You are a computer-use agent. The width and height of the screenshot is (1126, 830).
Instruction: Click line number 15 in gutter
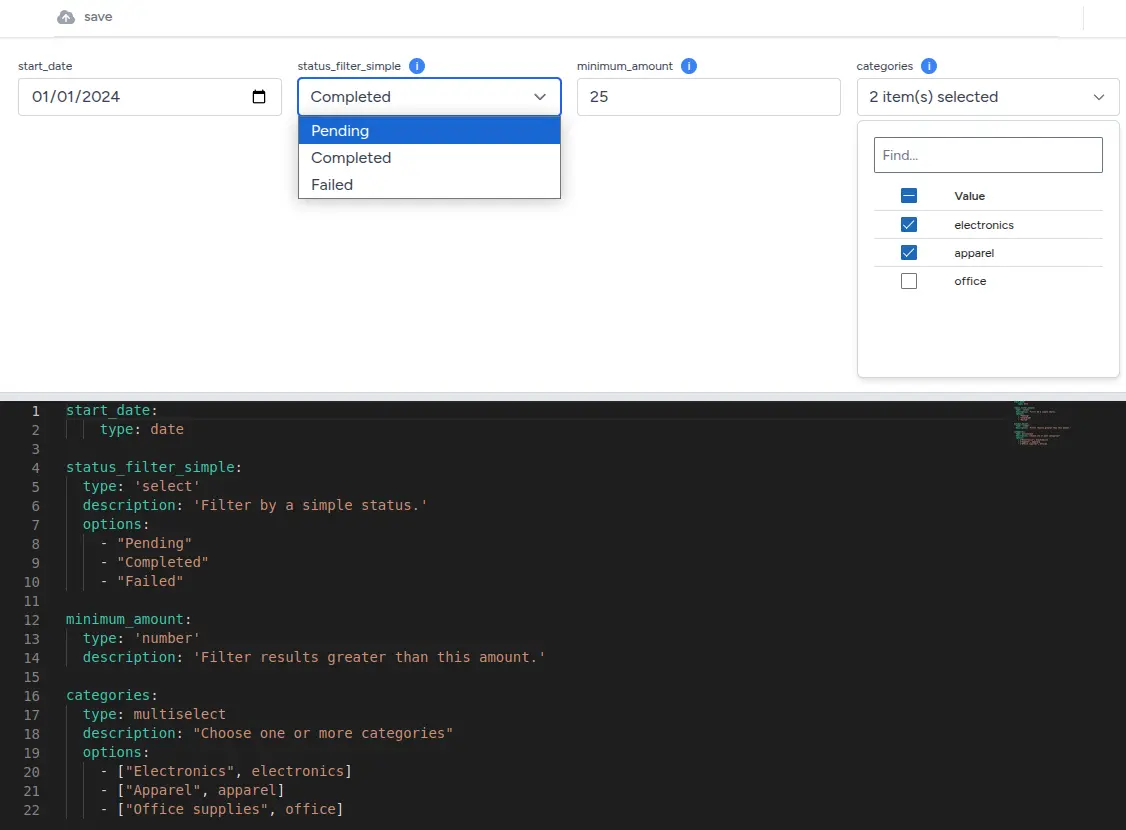32,677
